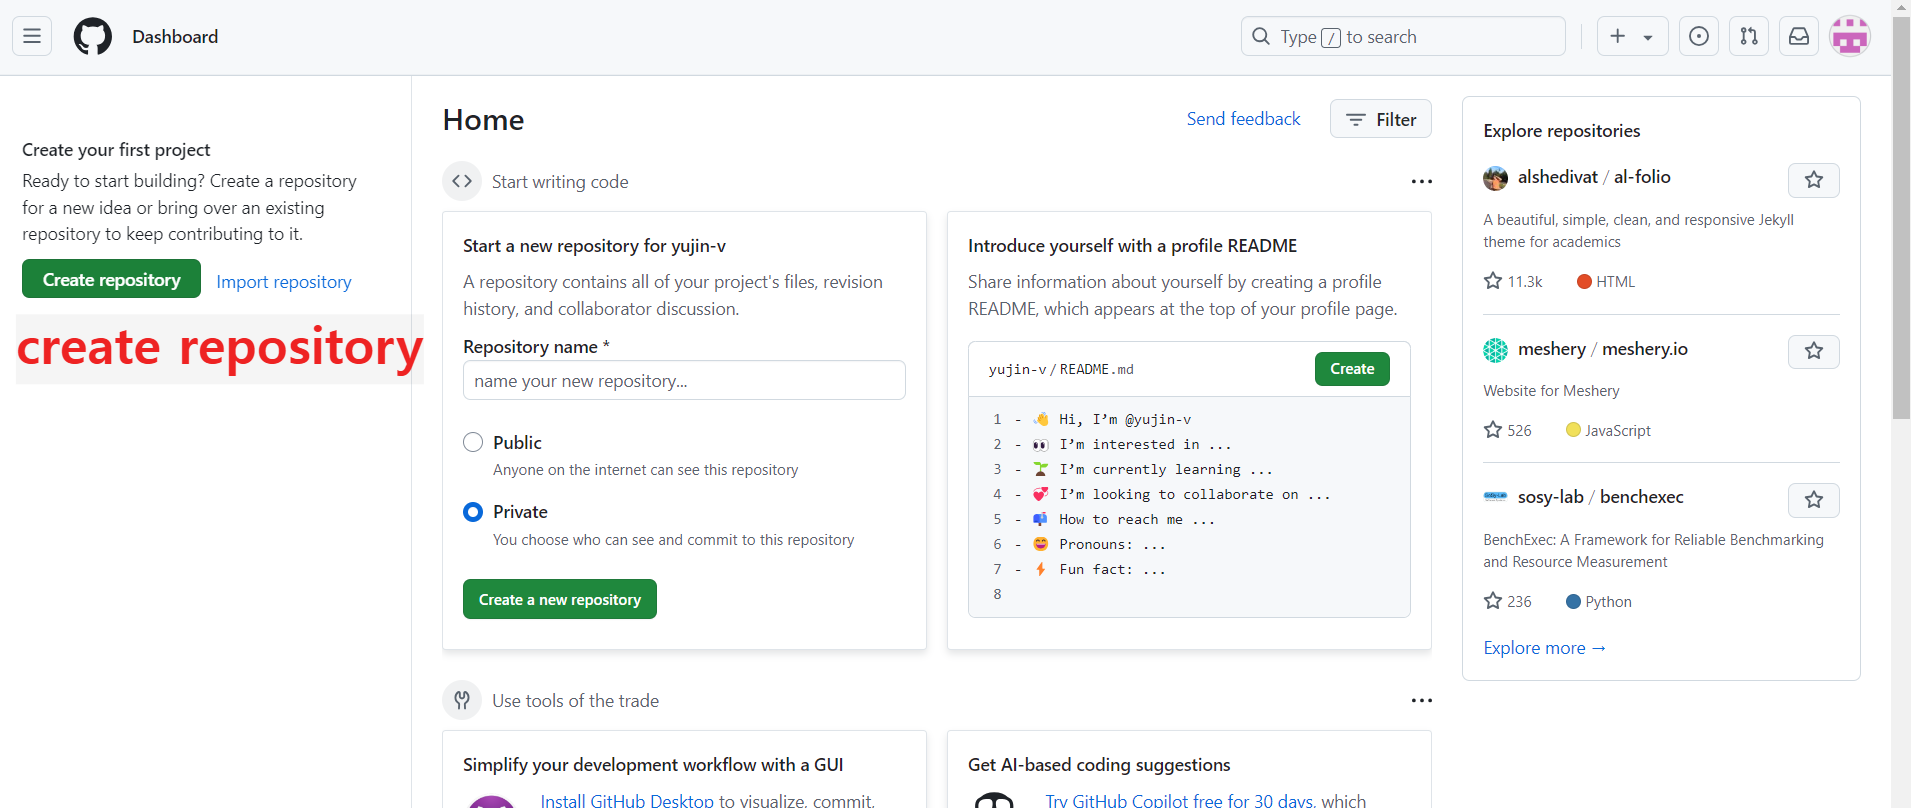
Task: Click the code brackets icon beside Start writing code
Action: click(462, 181)
